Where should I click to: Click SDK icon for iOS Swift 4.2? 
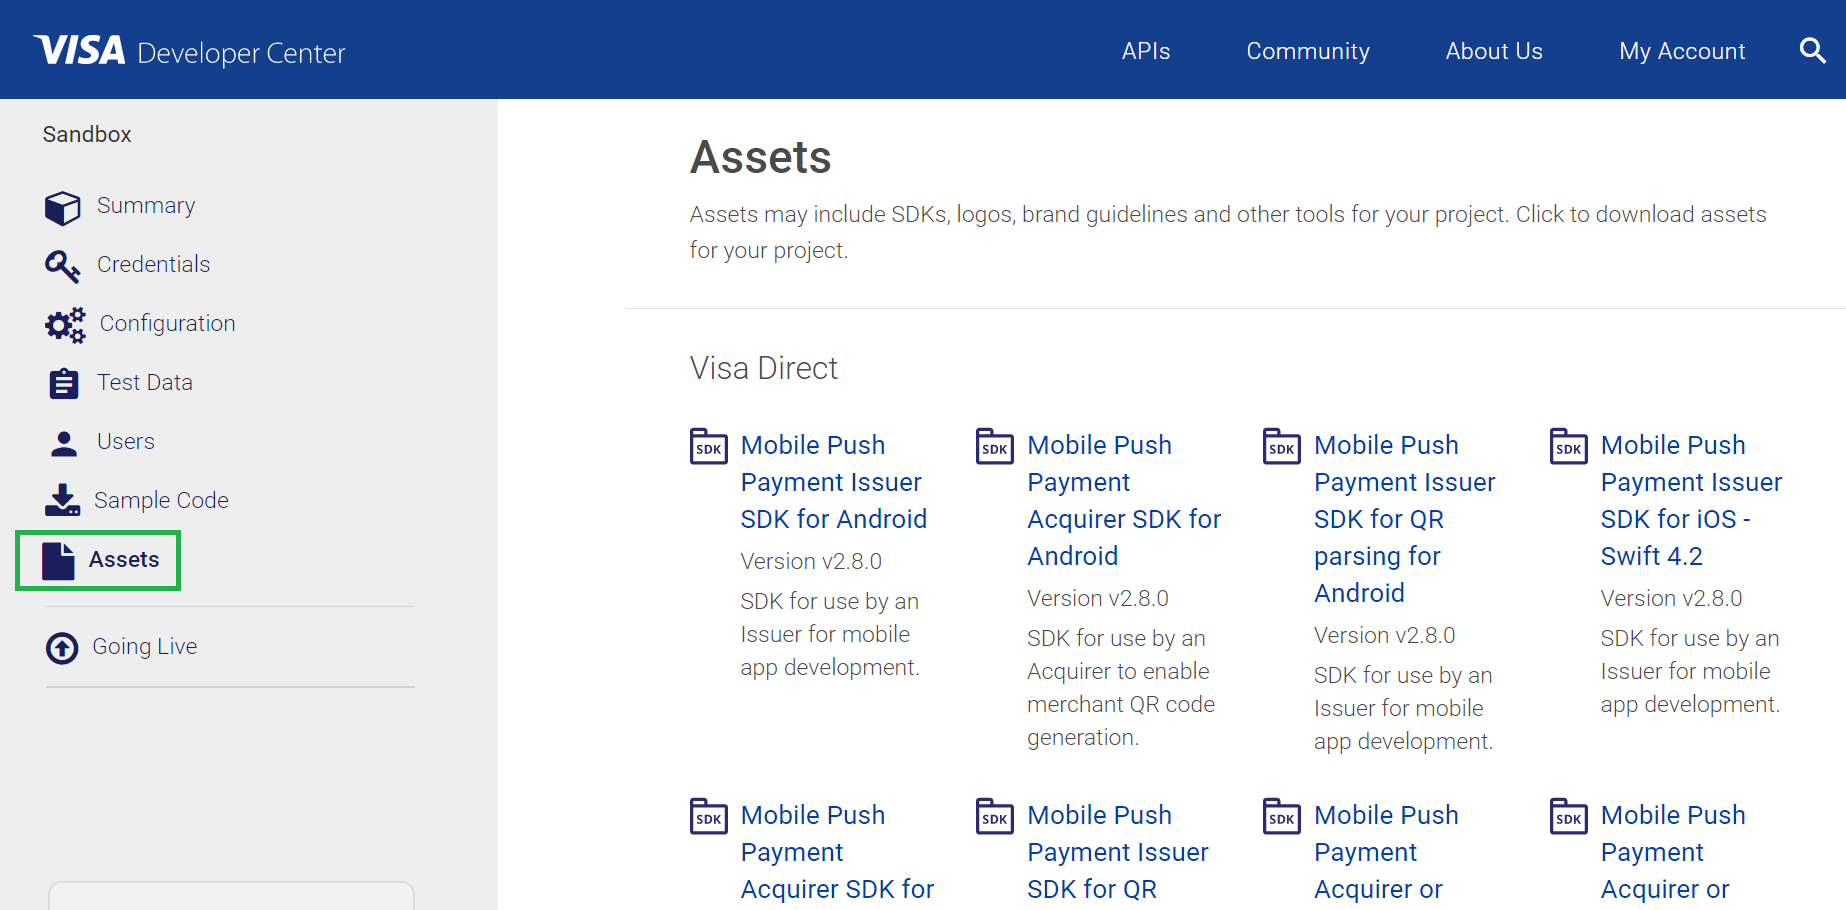click(x=1569, y=446)
